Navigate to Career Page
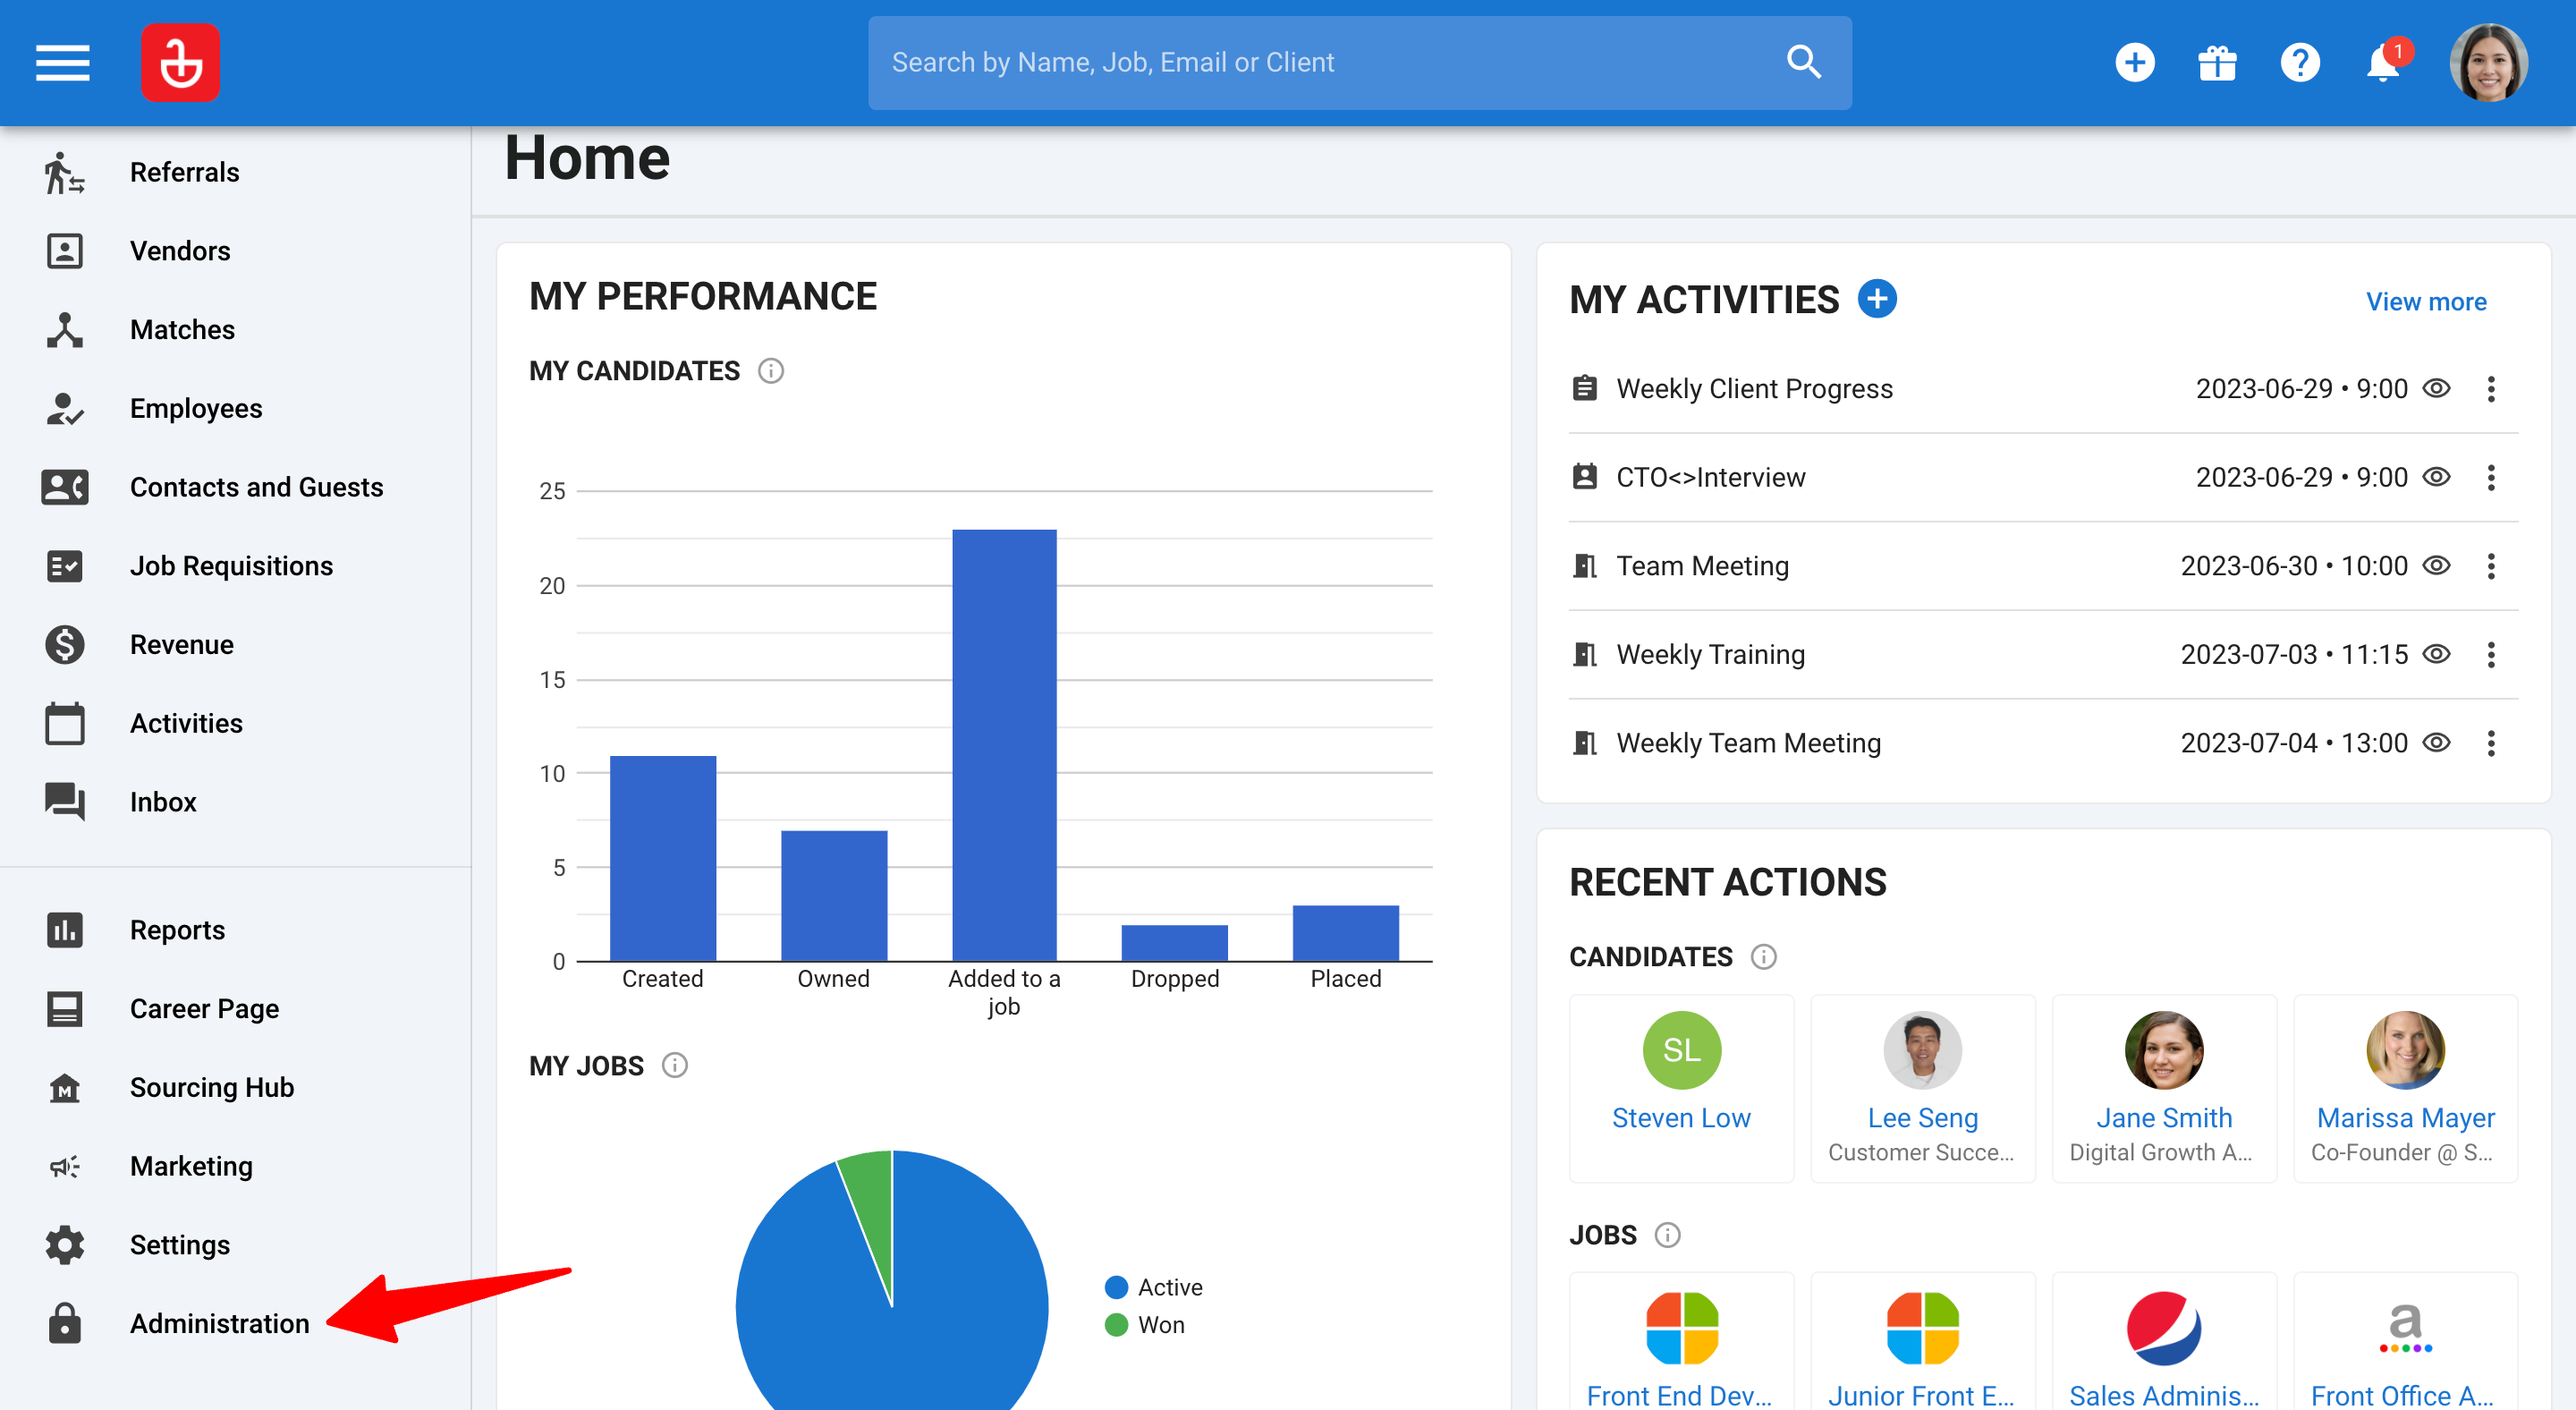 [x=204, y=1009]
